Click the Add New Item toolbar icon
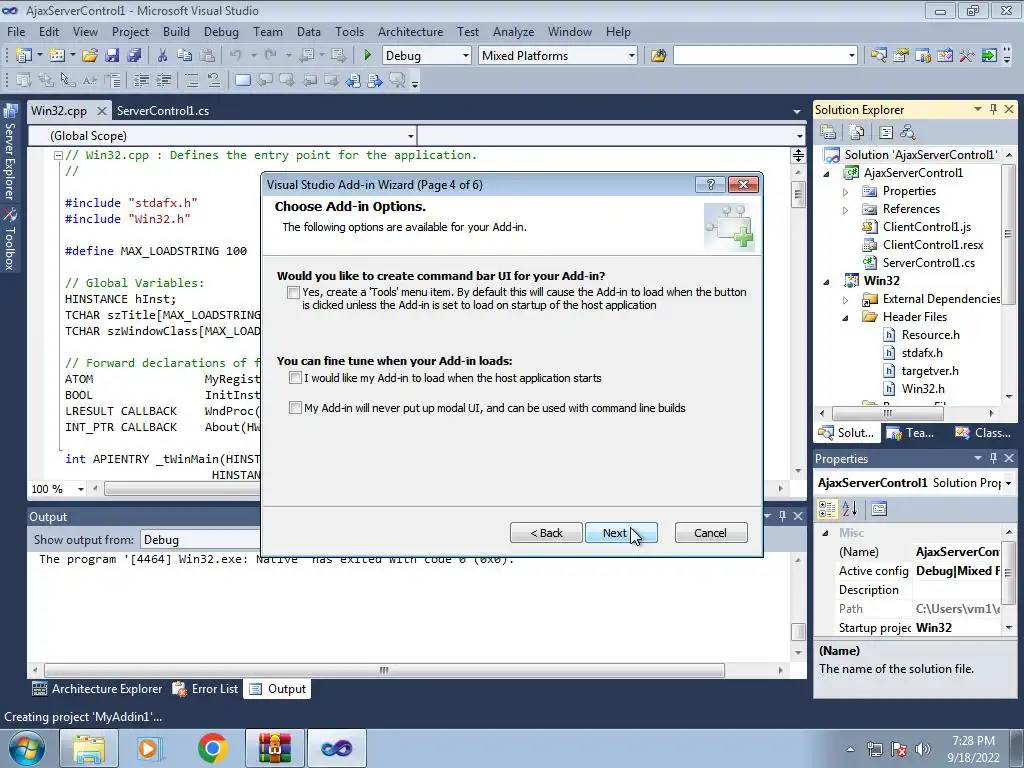 [57, 56]
